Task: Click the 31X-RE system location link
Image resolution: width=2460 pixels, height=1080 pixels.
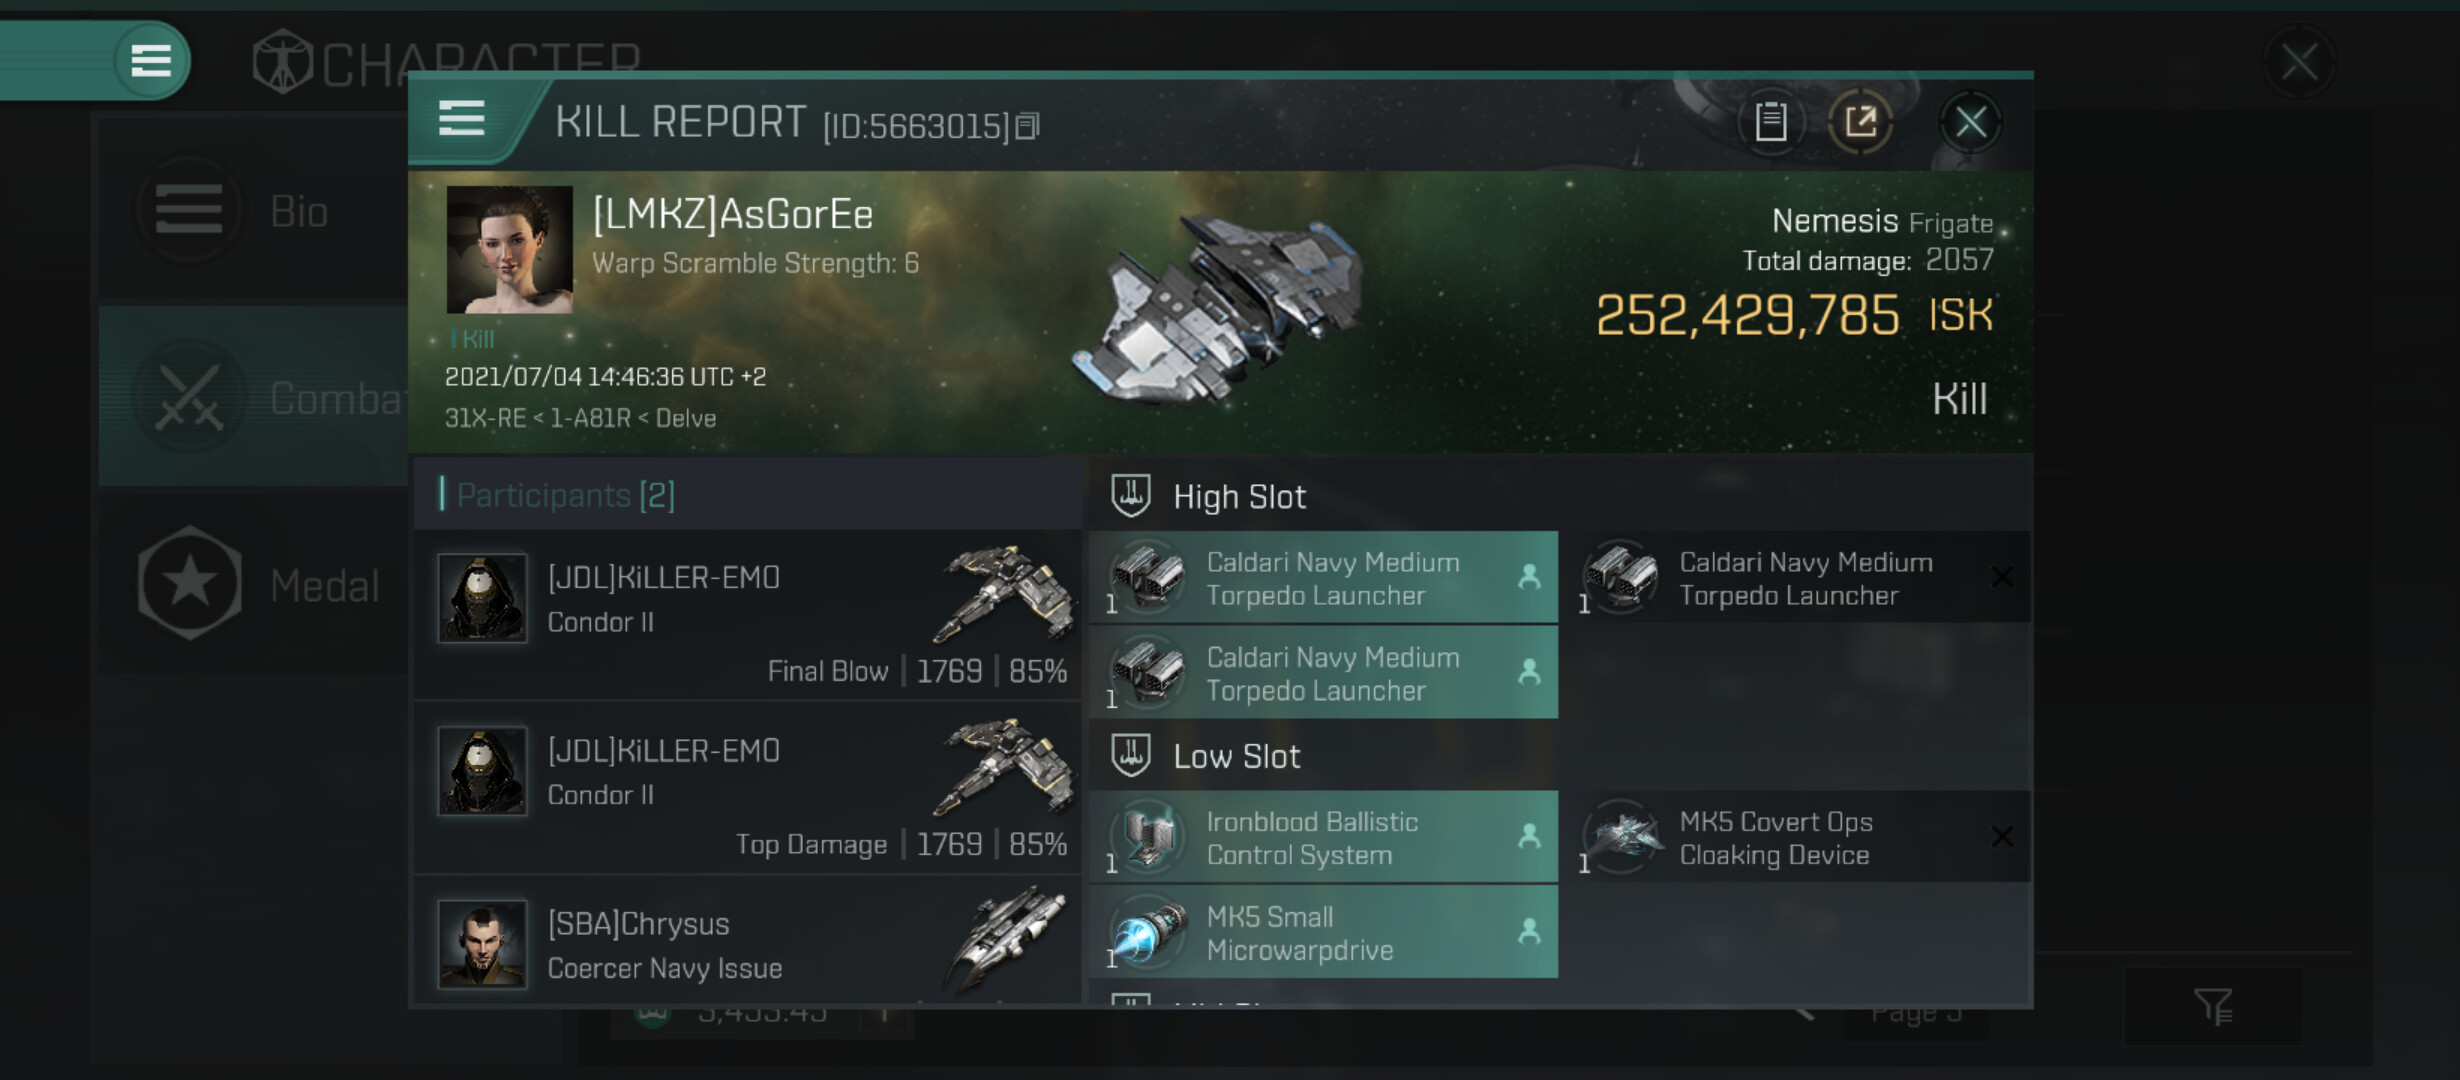Action: point(485,418)
